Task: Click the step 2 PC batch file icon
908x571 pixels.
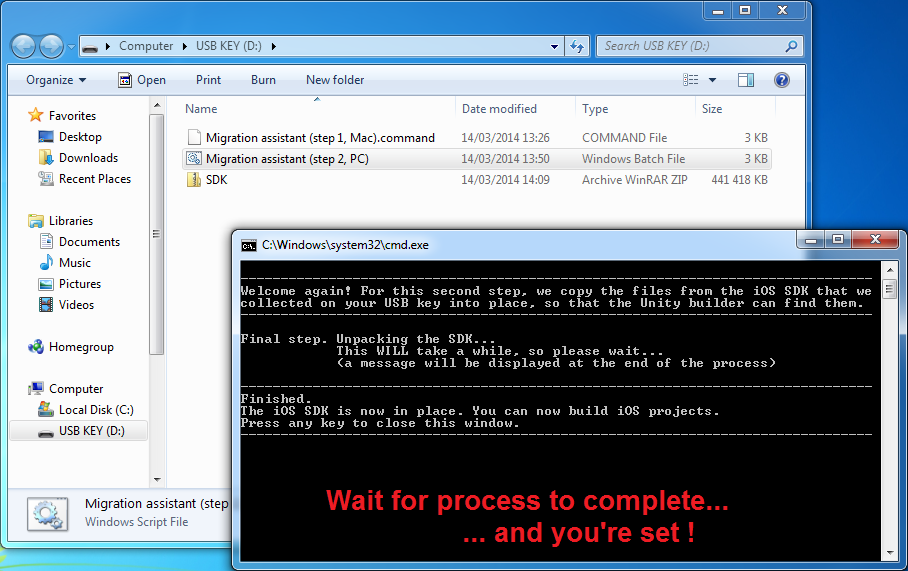Action: click(x=194, y=158)
